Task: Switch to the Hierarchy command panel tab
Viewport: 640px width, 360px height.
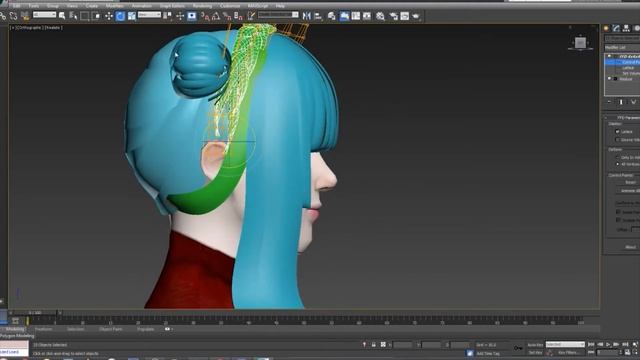Action: coord(626,28)
